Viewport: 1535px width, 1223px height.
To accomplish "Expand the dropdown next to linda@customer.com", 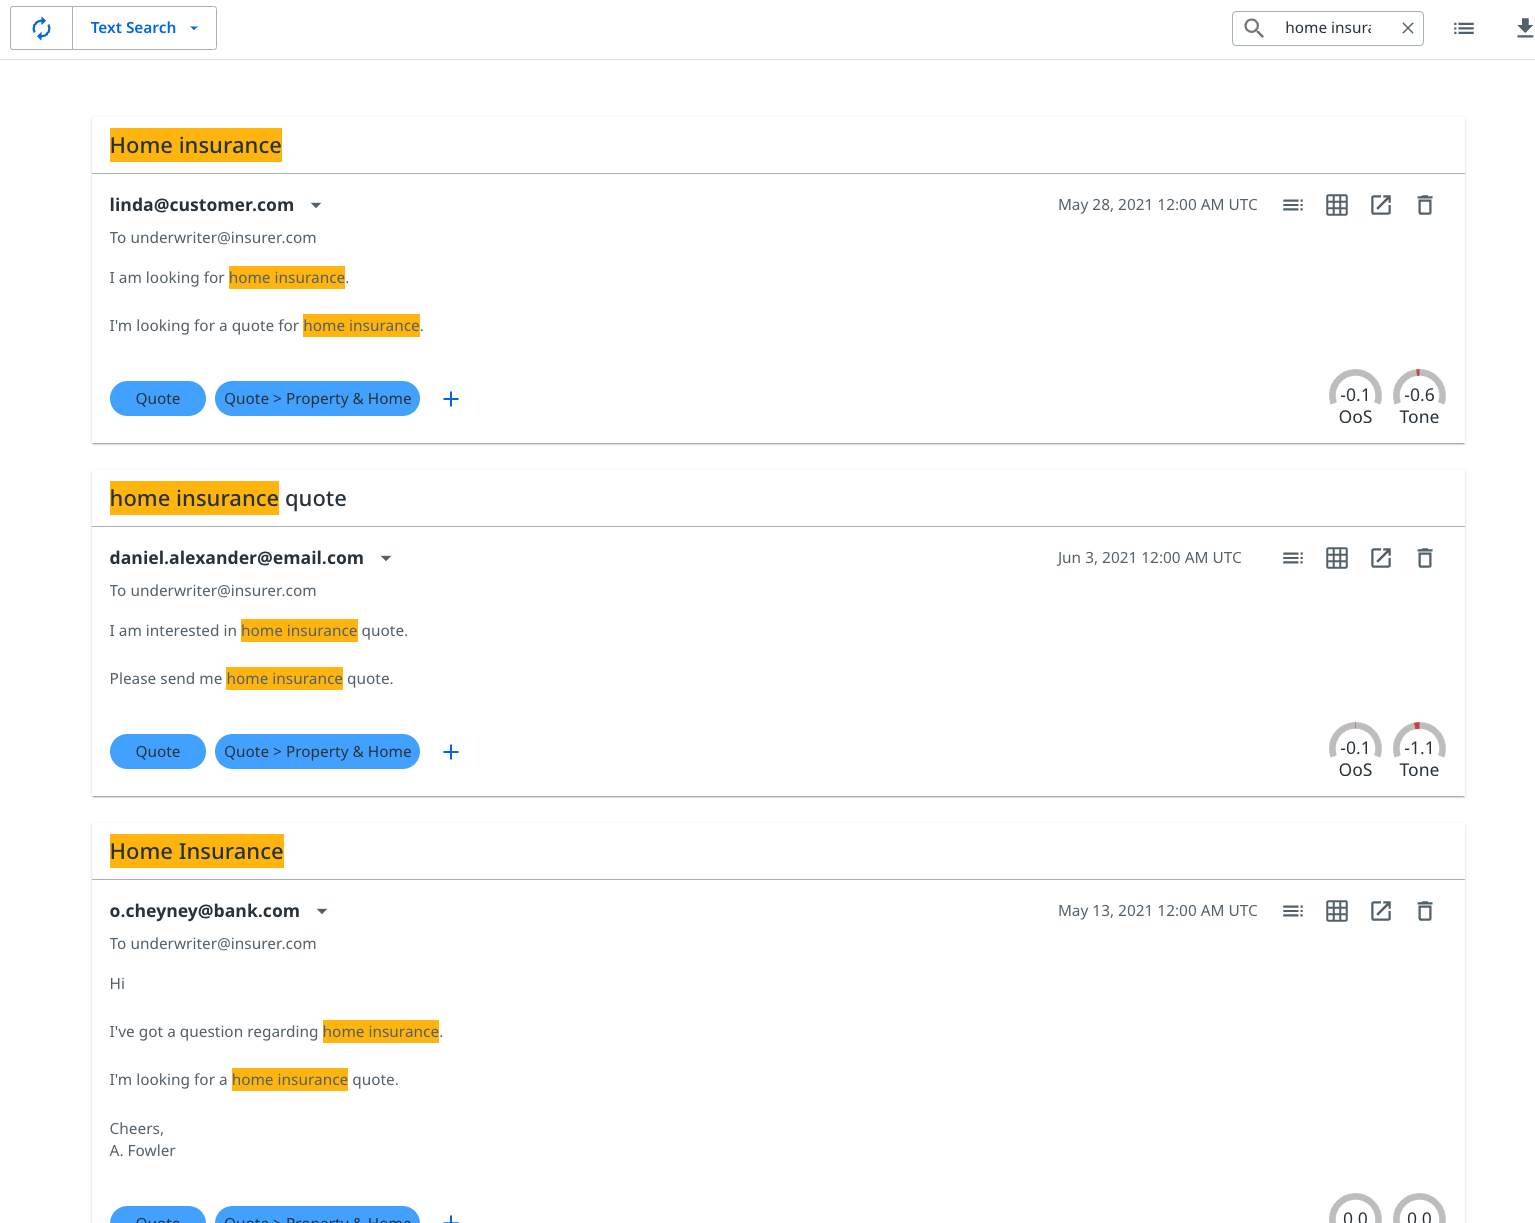I will 316,204.
